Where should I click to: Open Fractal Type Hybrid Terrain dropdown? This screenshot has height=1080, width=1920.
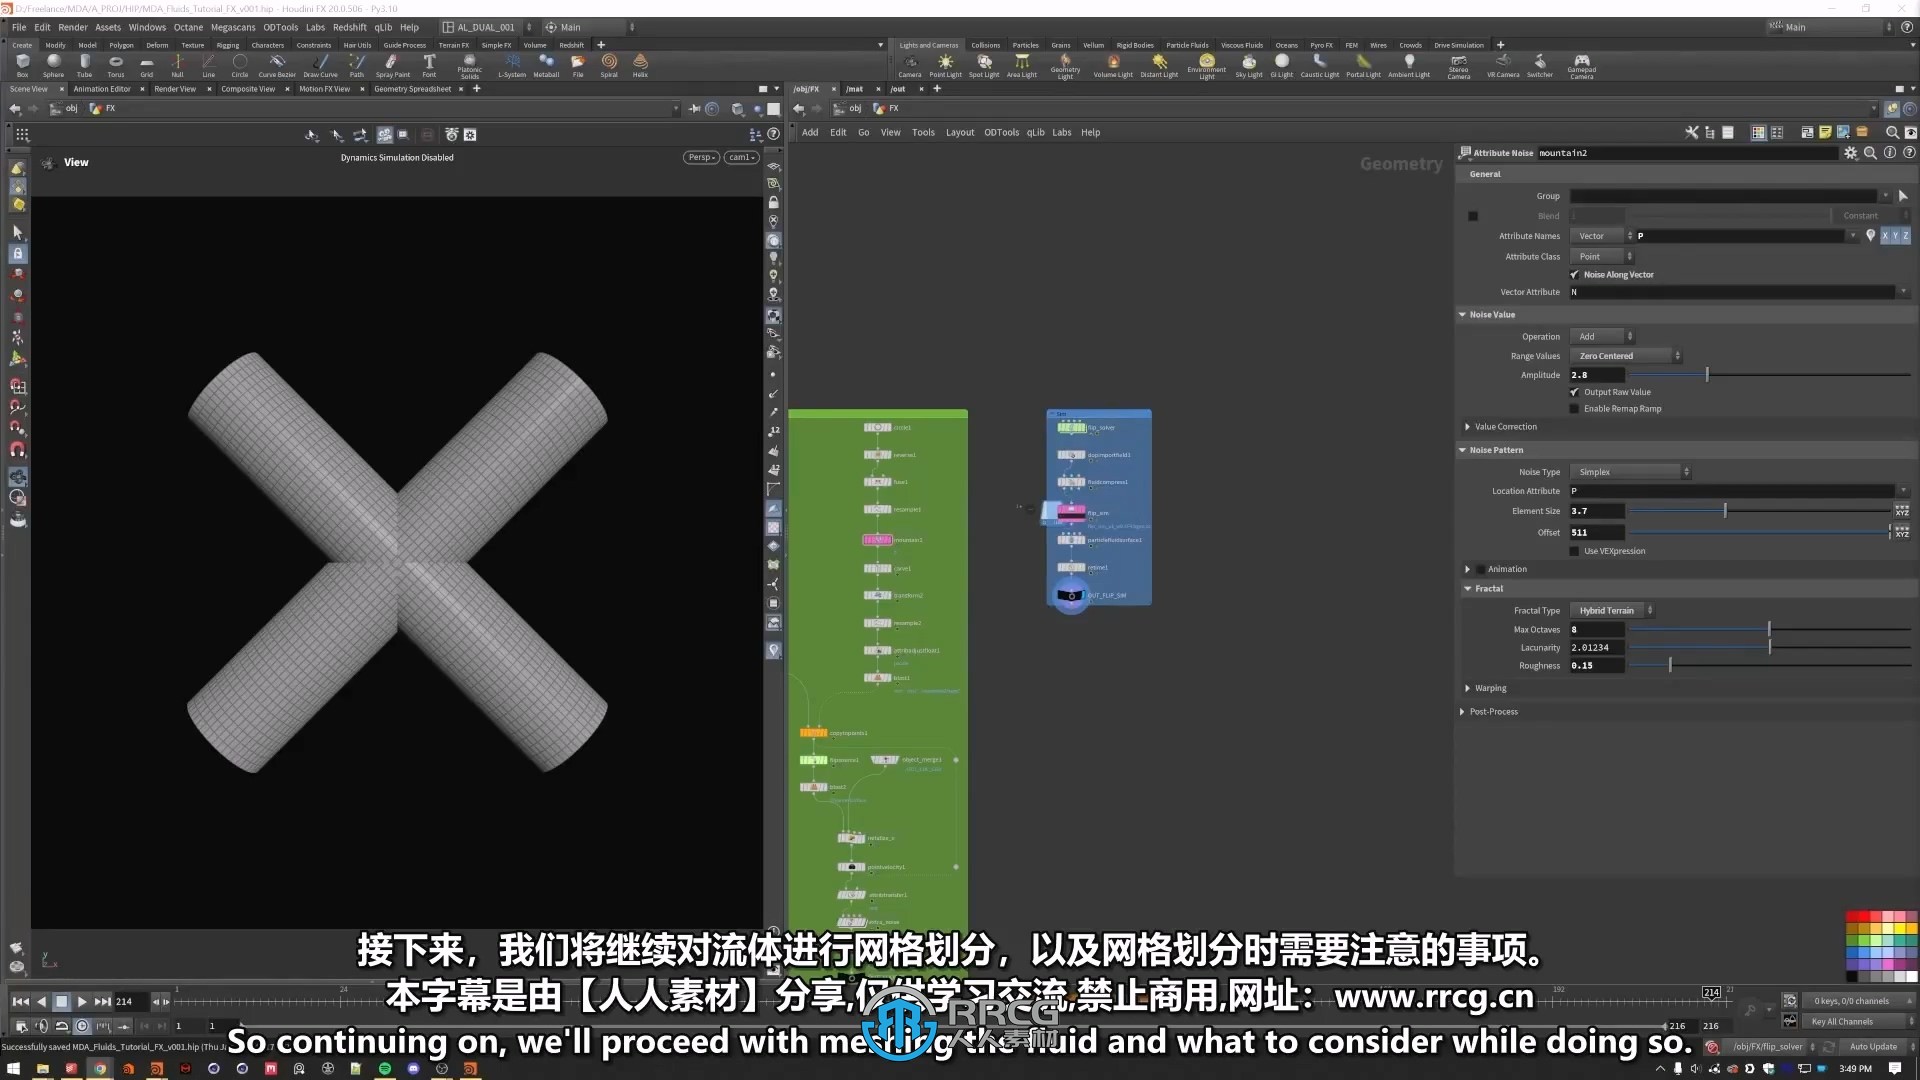[x=1612, y=611]
